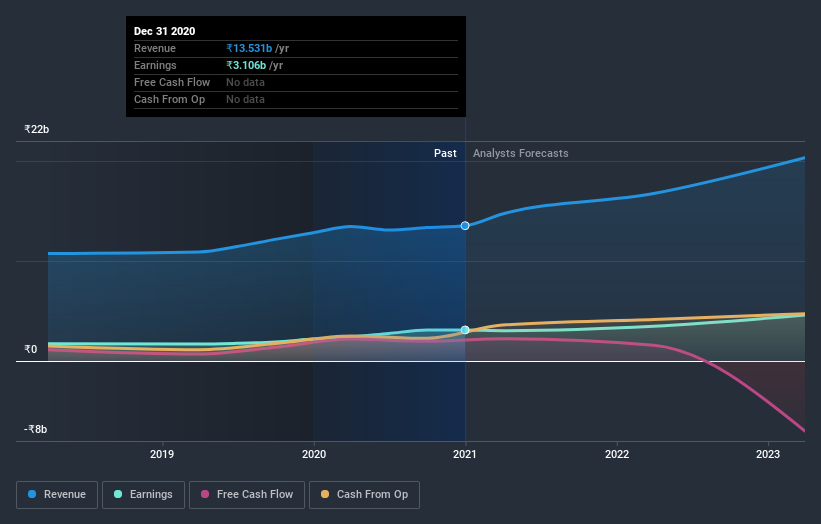821x524 pixels.
Task: Toggle the Free Cash Flow legend series
Action: click(247, 495)
